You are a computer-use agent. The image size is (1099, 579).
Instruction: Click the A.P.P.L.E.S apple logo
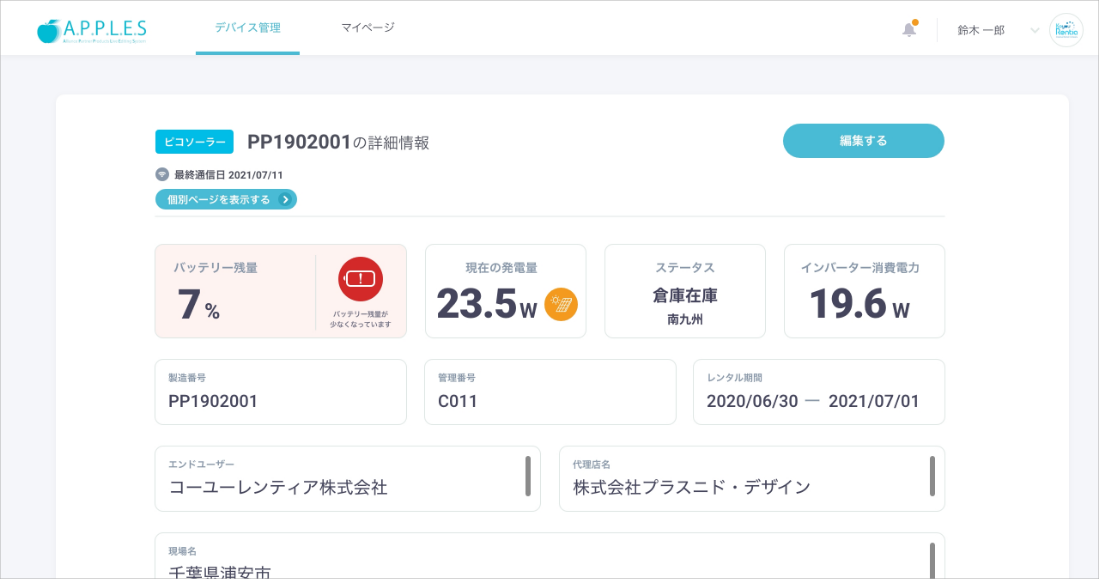coord(91,29)
